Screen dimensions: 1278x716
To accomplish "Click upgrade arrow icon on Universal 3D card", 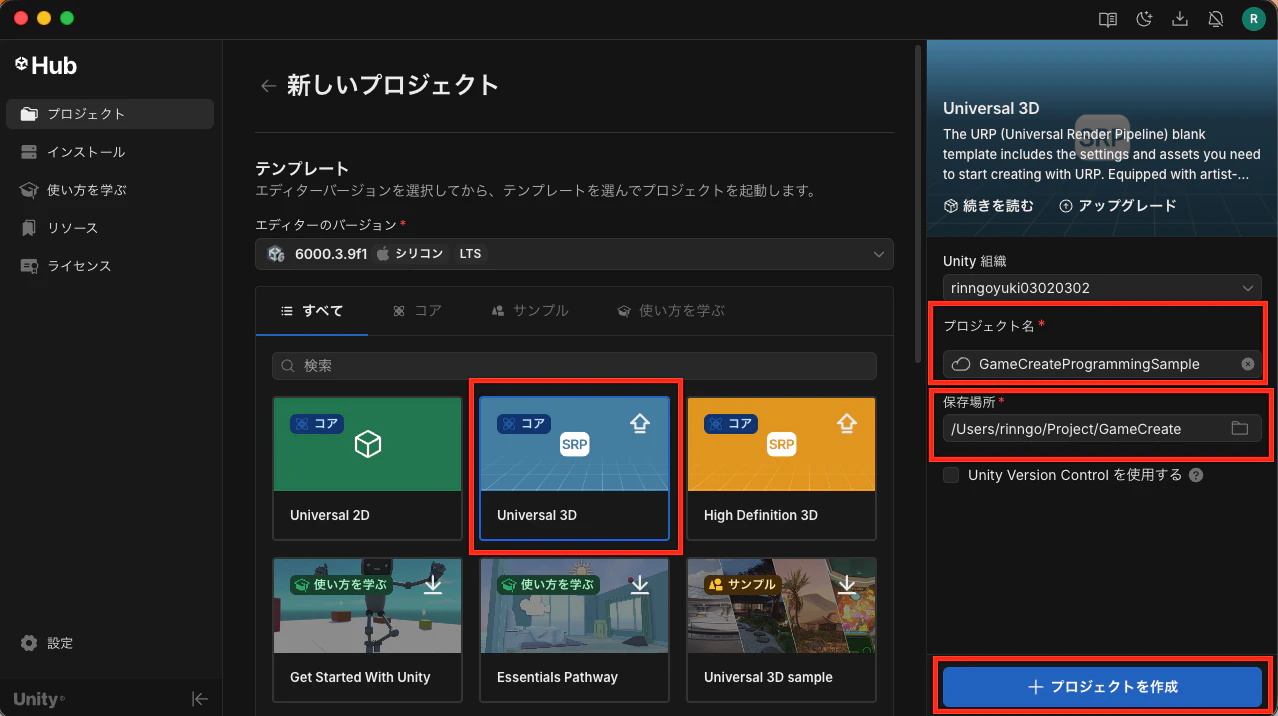I will (x=640, y=423).
